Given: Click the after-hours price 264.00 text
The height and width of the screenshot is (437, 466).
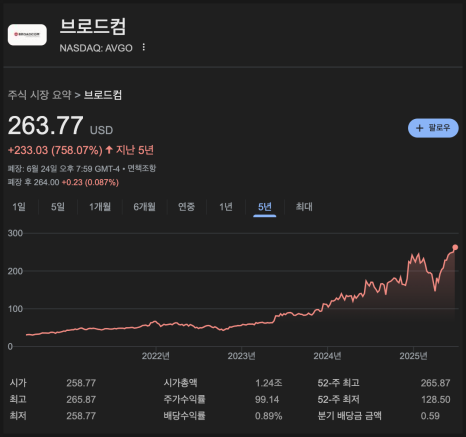Looking at the screenshot, I should point(46,182).
